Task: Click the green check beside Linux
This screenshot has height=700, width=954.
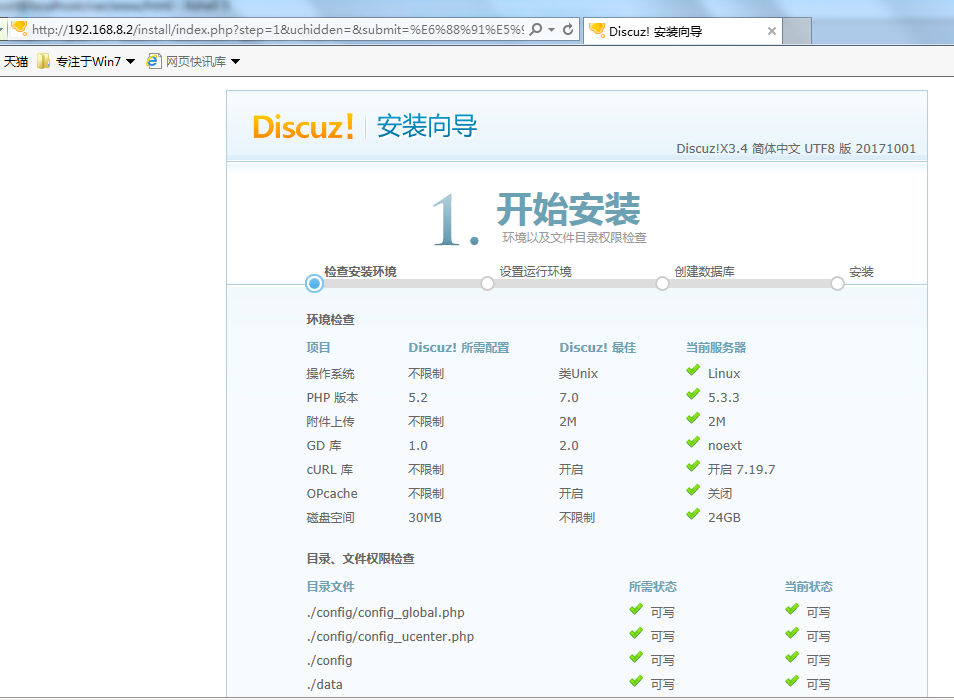Action: pos(693,370)
